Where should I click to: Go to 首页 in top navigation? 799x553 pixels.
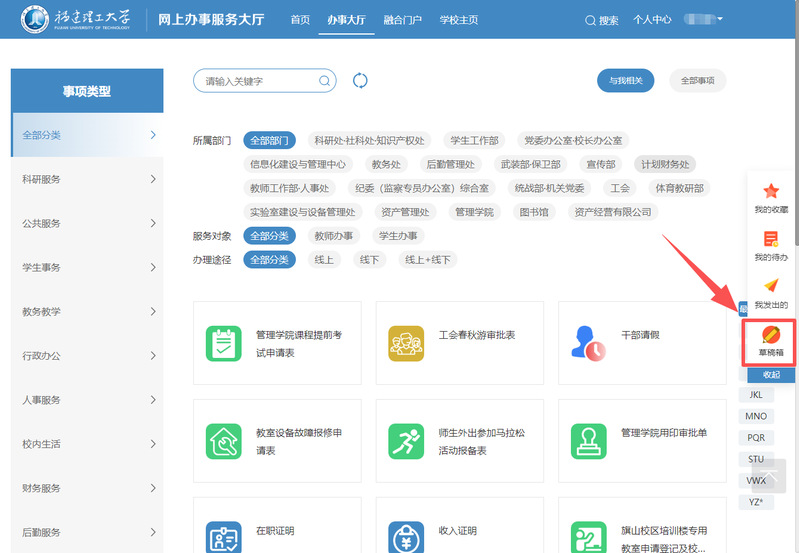point(299,20)
